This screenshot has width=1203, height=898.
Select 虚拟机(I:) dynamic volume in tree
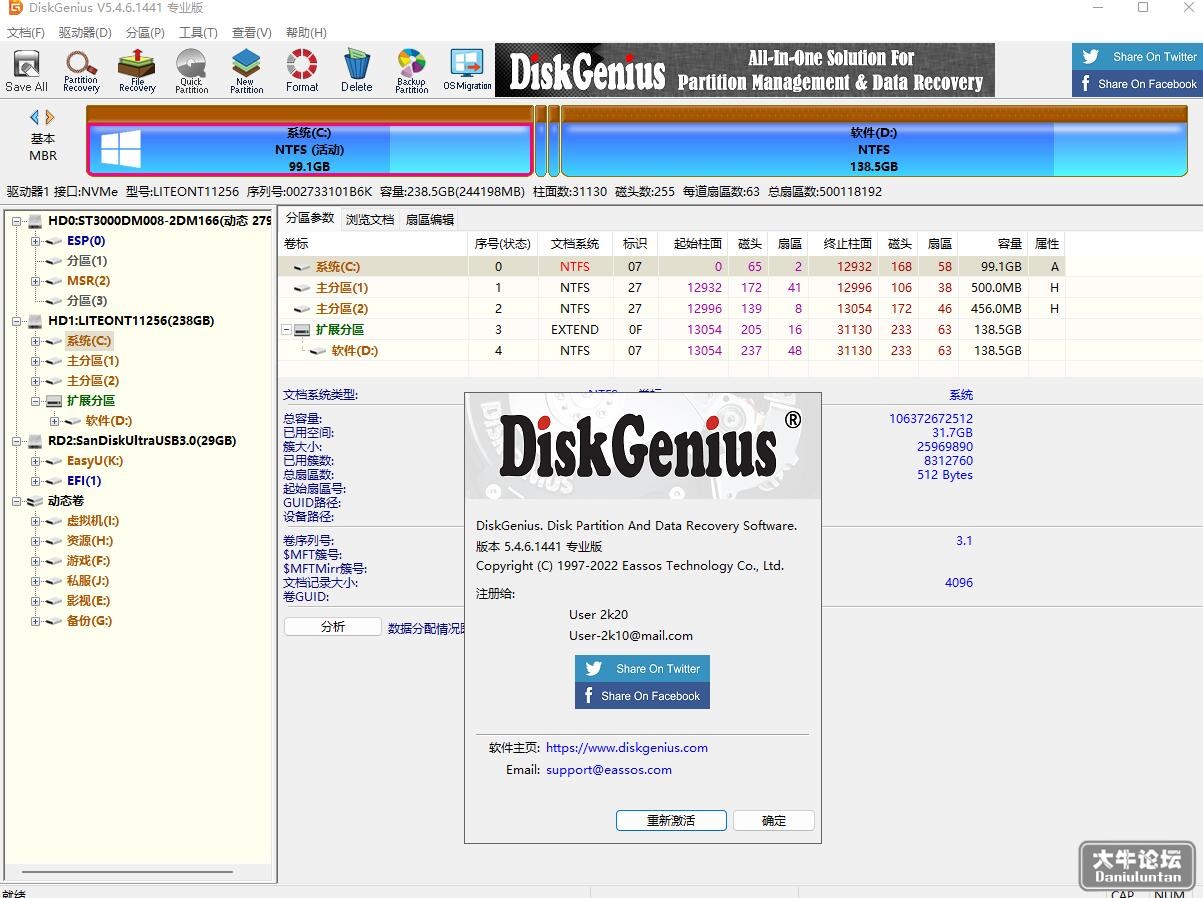tap(93, 521)
